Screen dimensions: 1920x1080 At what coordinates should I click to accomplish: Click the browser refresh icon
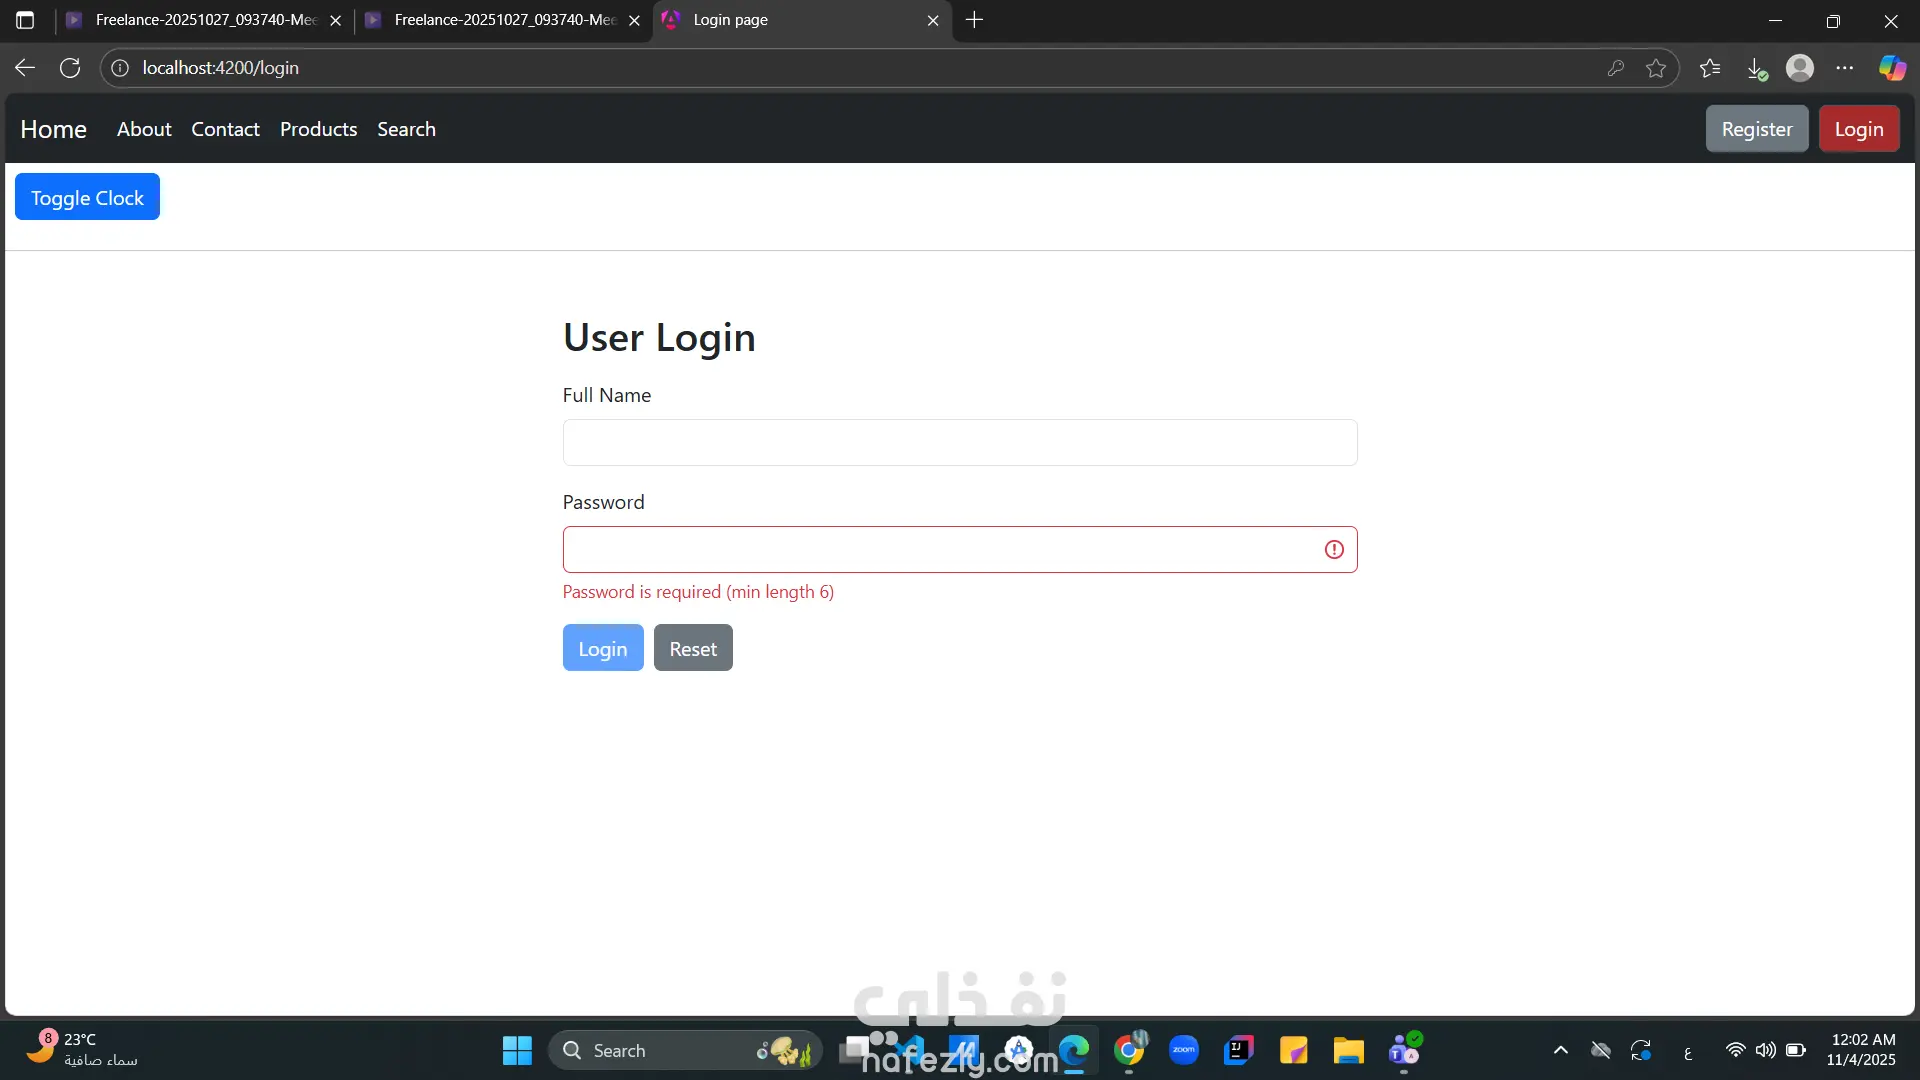click(70, 68)
